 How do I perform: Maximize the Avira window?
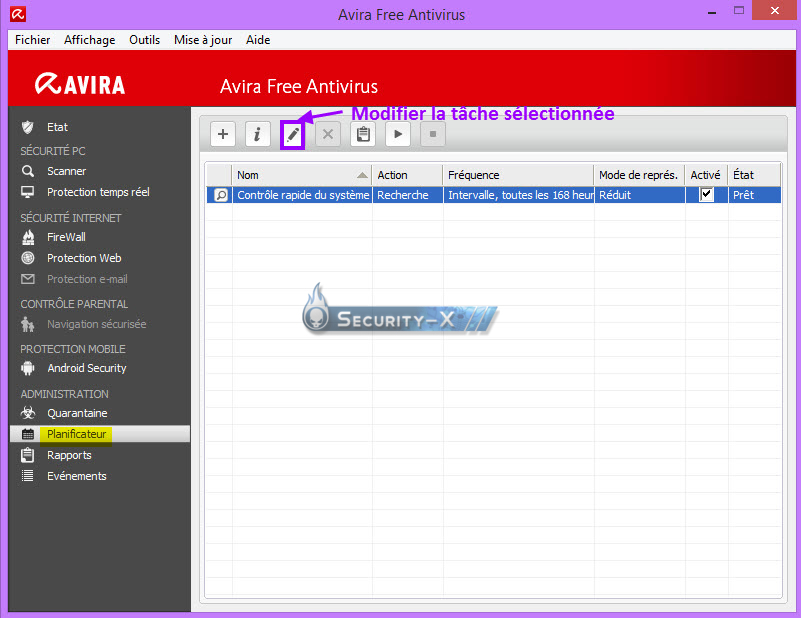point(739,10)
